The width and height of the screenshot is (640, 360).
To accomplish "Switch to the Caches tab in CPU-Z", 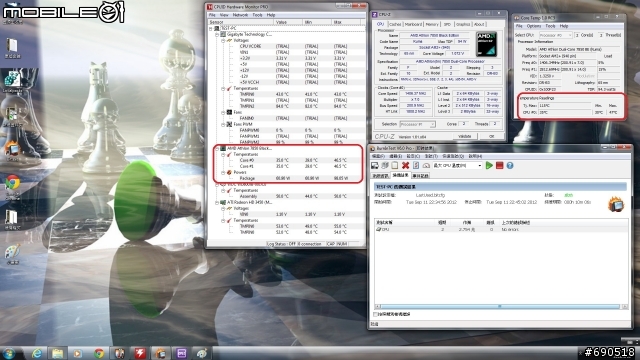I will click(395, 24).
